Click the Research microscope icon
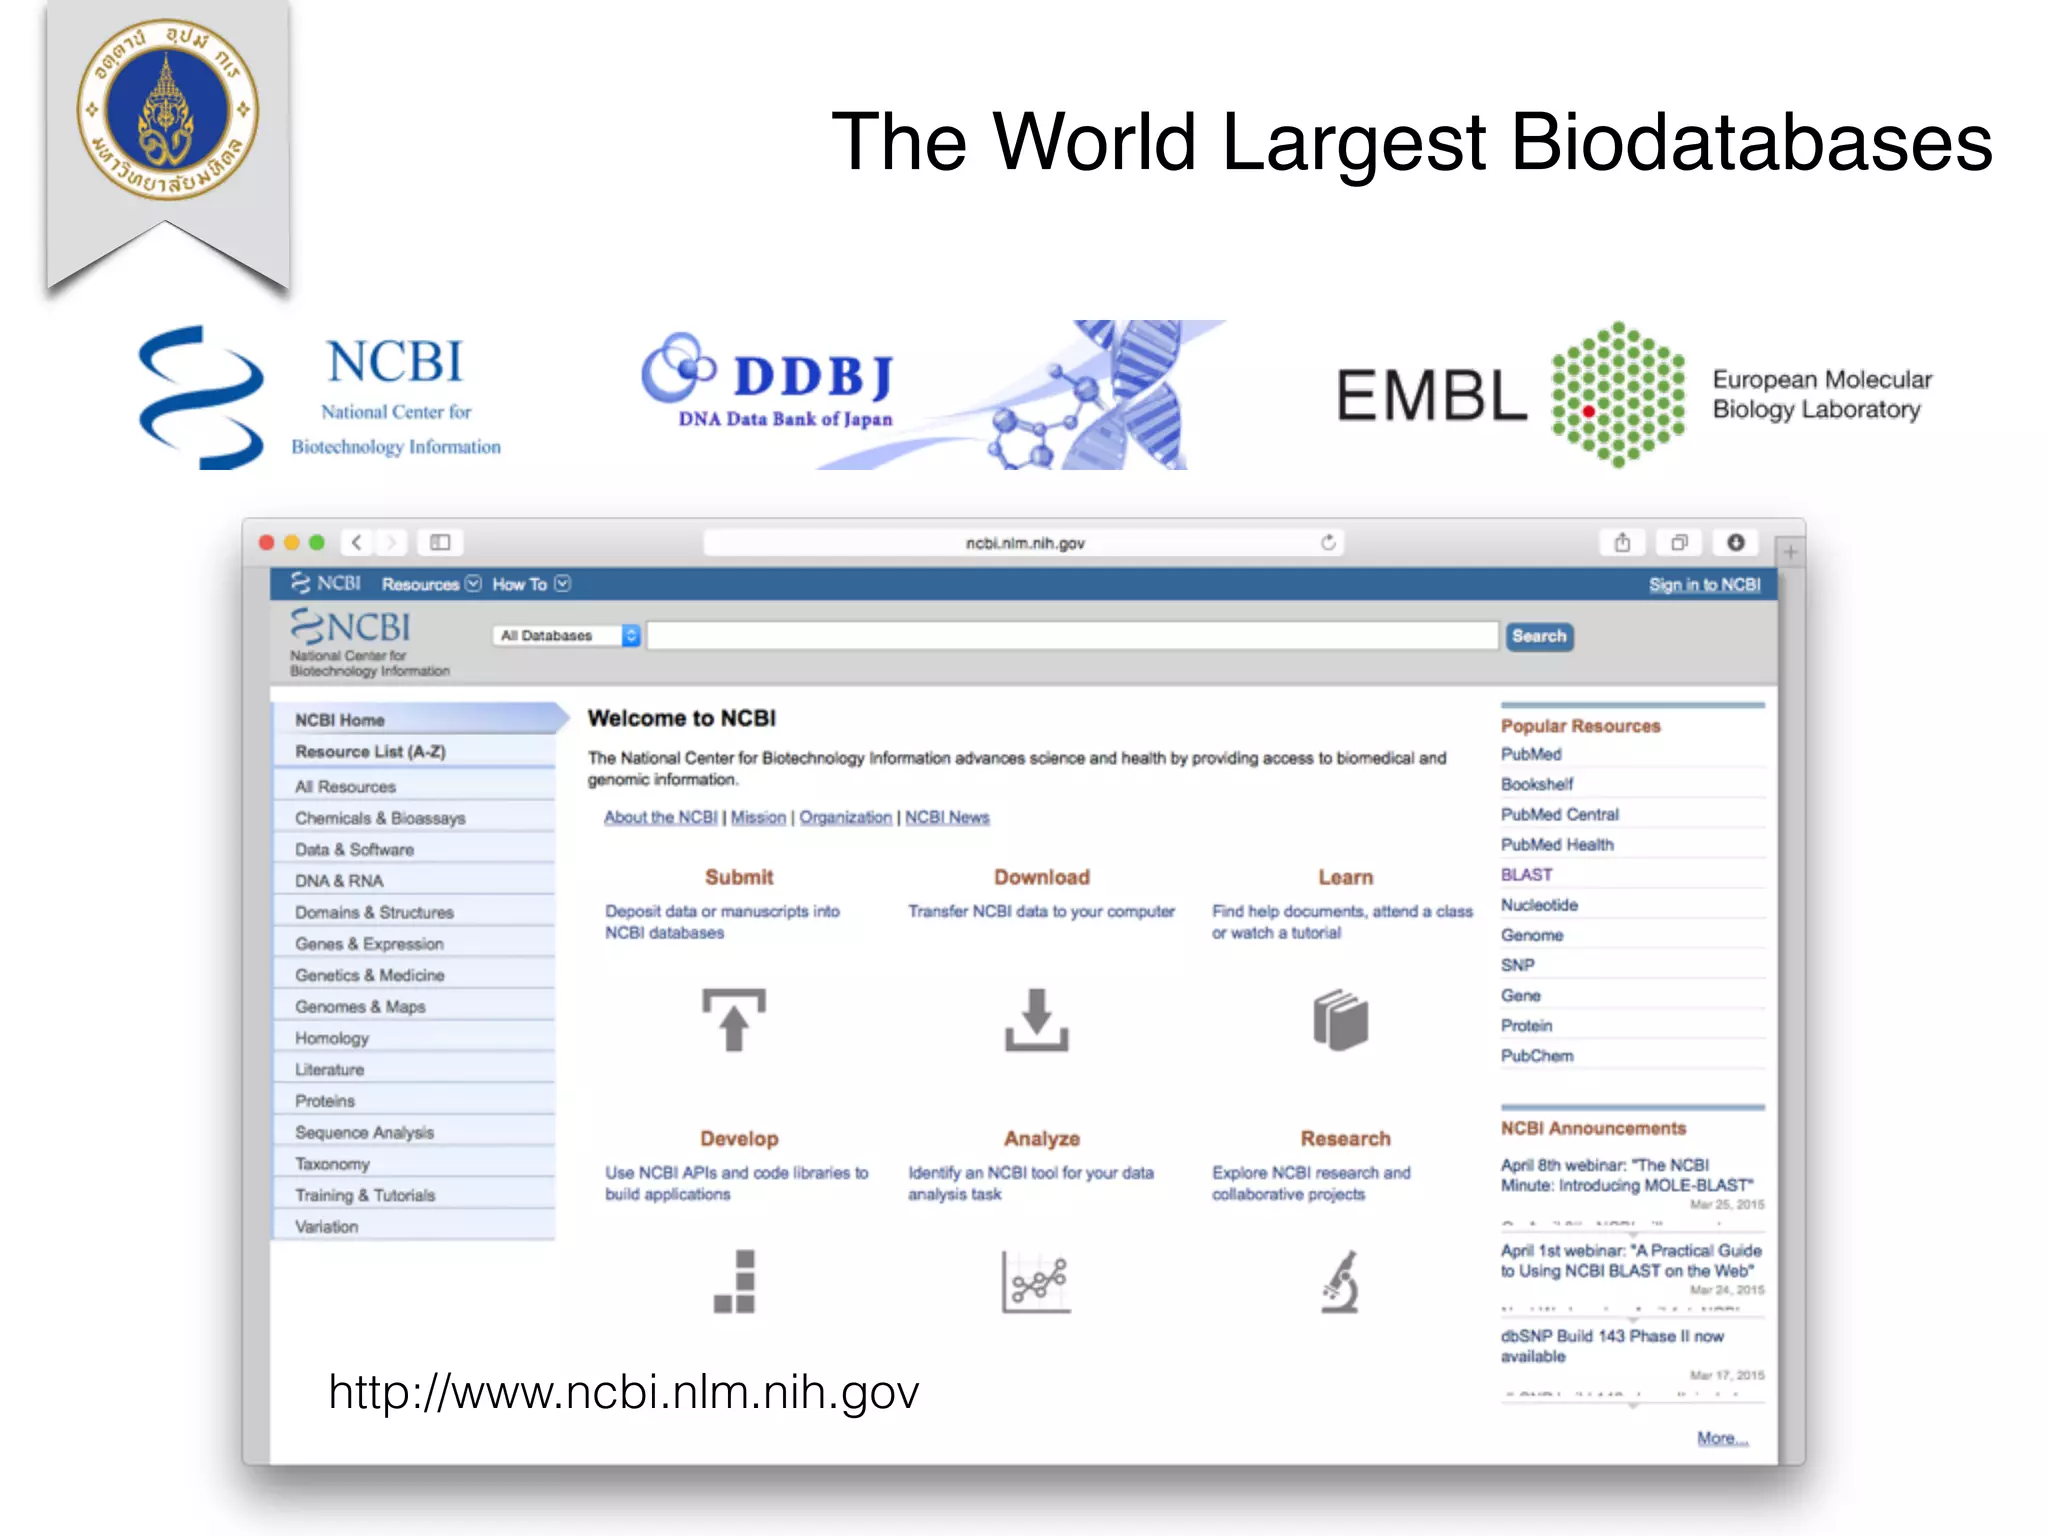The image size is (2048, 1536). click(1340, 1281)
